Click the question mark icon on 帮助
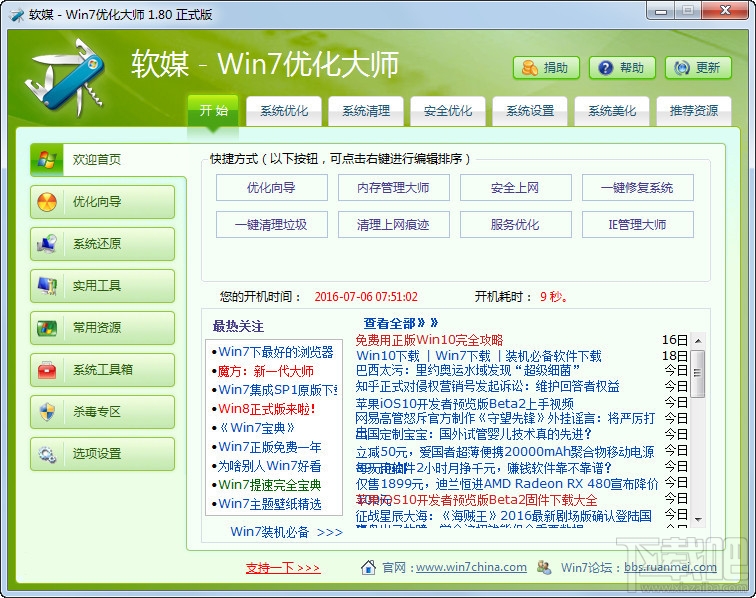The height and width of the screenshot is (598, 756). tap(605, 68)
